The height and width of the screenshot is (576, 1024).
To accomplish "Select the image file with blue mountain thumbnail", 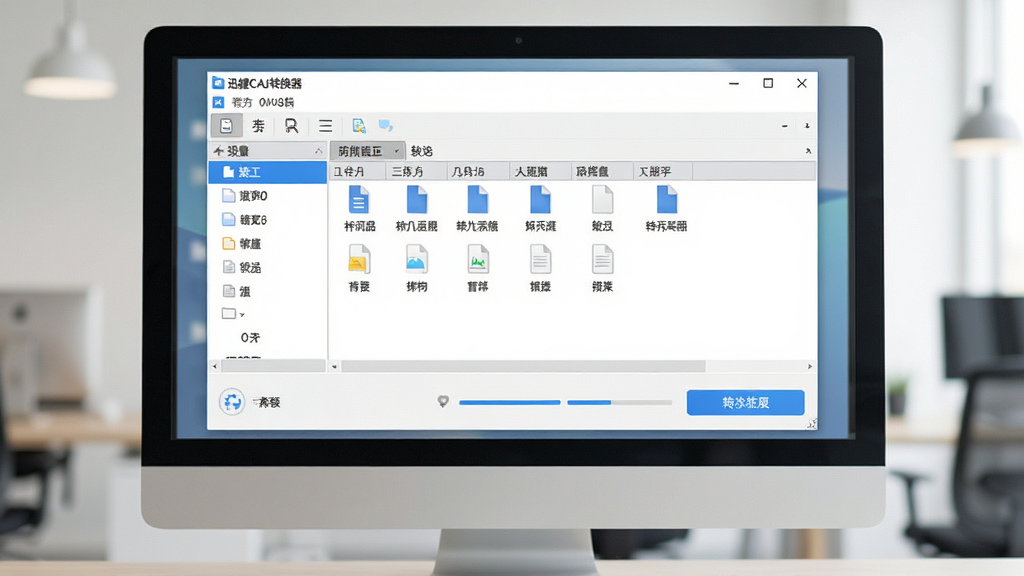I will pyautogui.click(x=416, y=259).
